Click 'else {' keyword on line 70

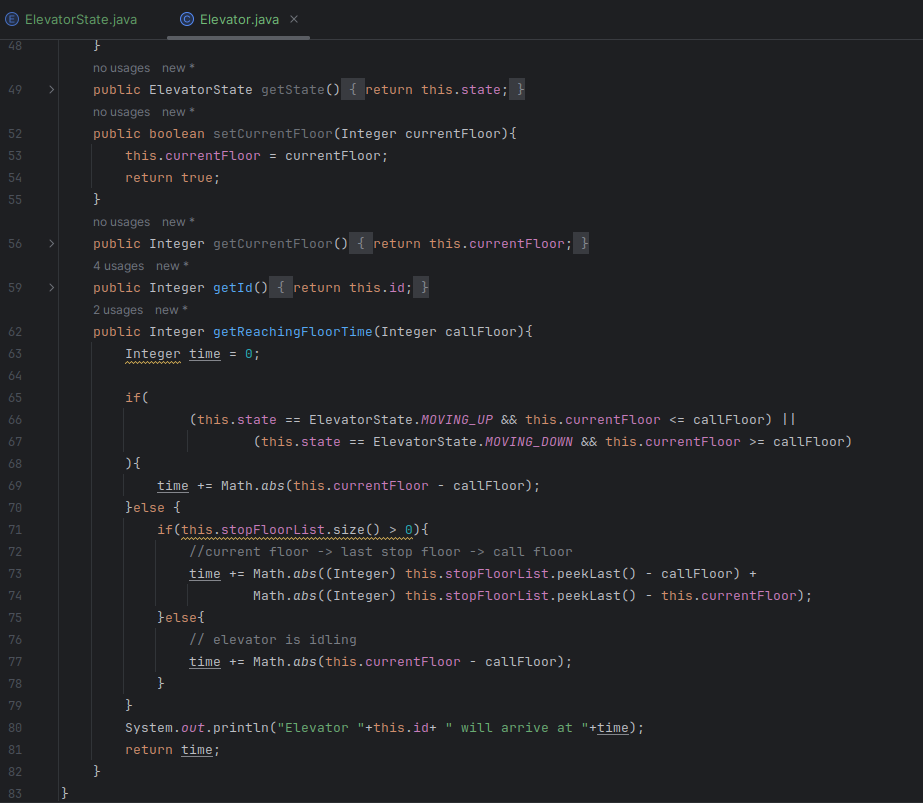click(x=157, y=507)
